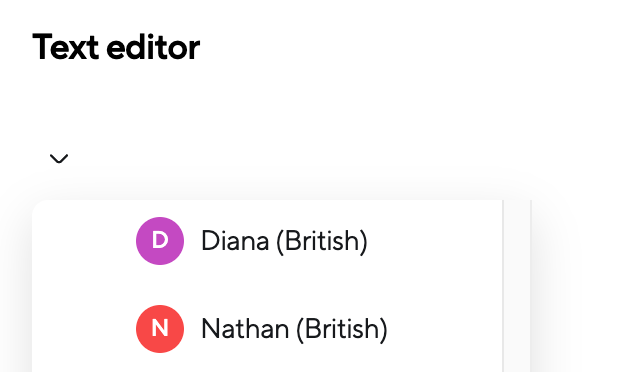Pick the voice with the magenta circle avatar
This screenshot has width=632, height=372.
click(x=267, y=241)
